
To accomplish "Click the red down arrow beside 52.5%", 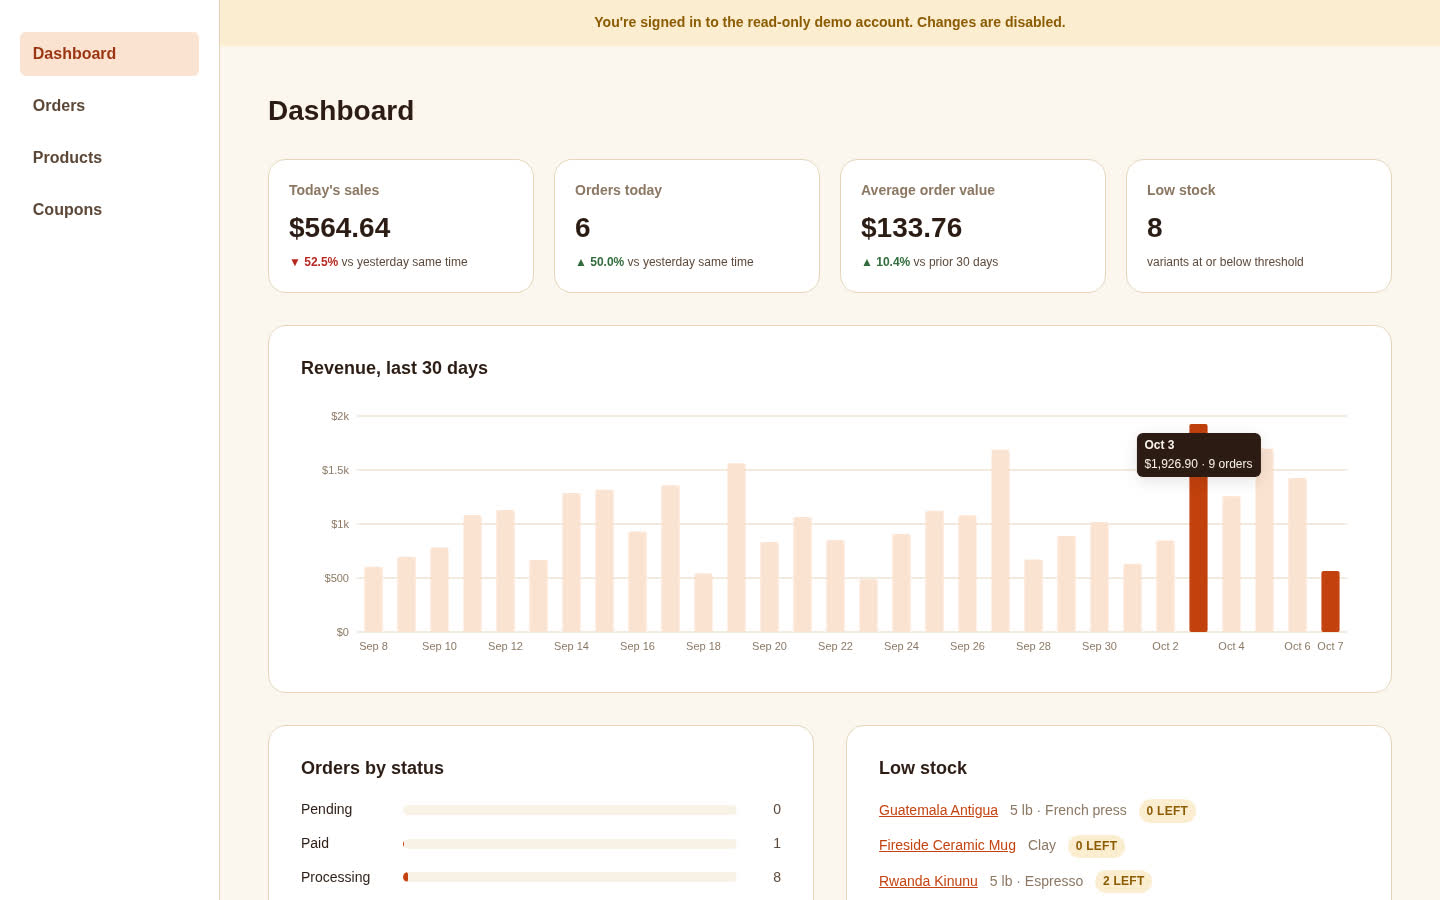I will click(x=295, y=262).
